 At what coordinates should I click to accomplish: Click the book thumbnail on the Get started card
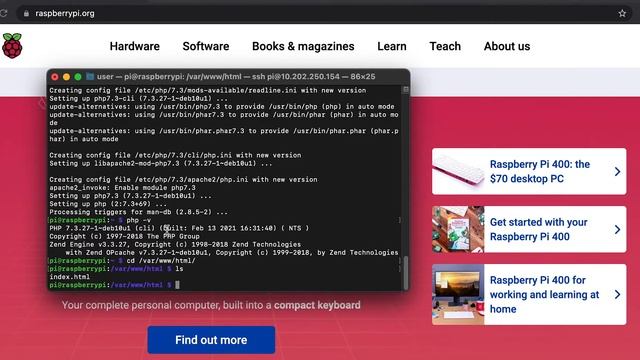(x=458, y=229)
